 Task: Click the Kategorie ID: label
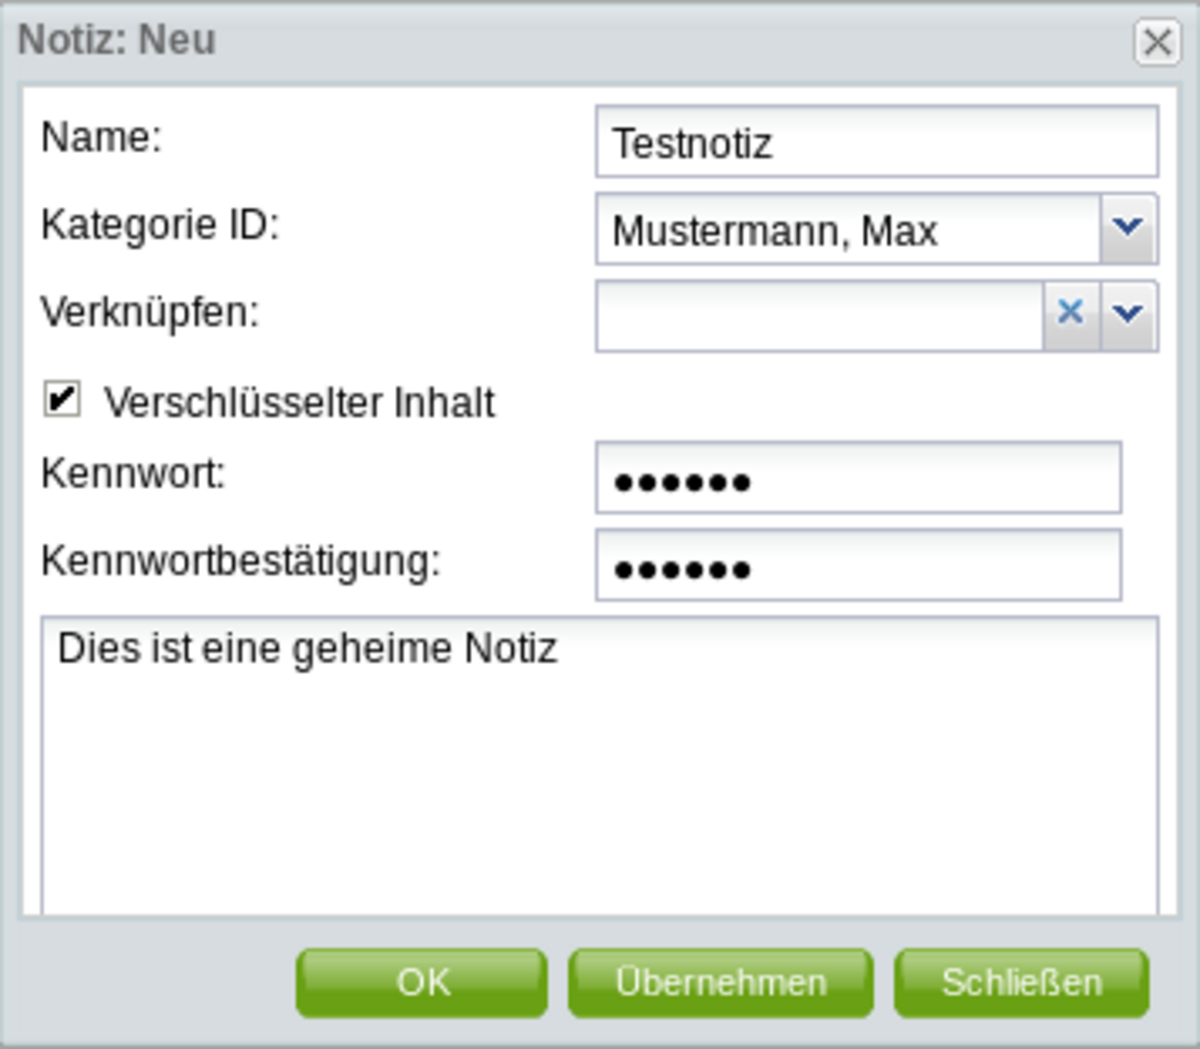[160, 225]
